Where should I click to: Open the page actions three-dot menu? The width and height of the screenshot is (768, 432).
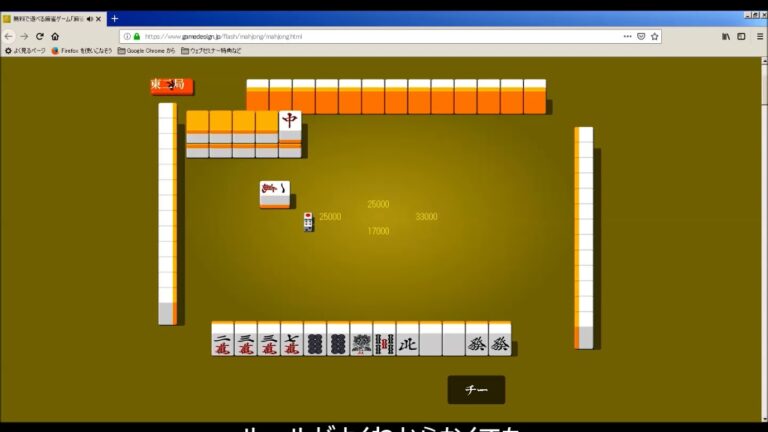click(x=627, y=36)
